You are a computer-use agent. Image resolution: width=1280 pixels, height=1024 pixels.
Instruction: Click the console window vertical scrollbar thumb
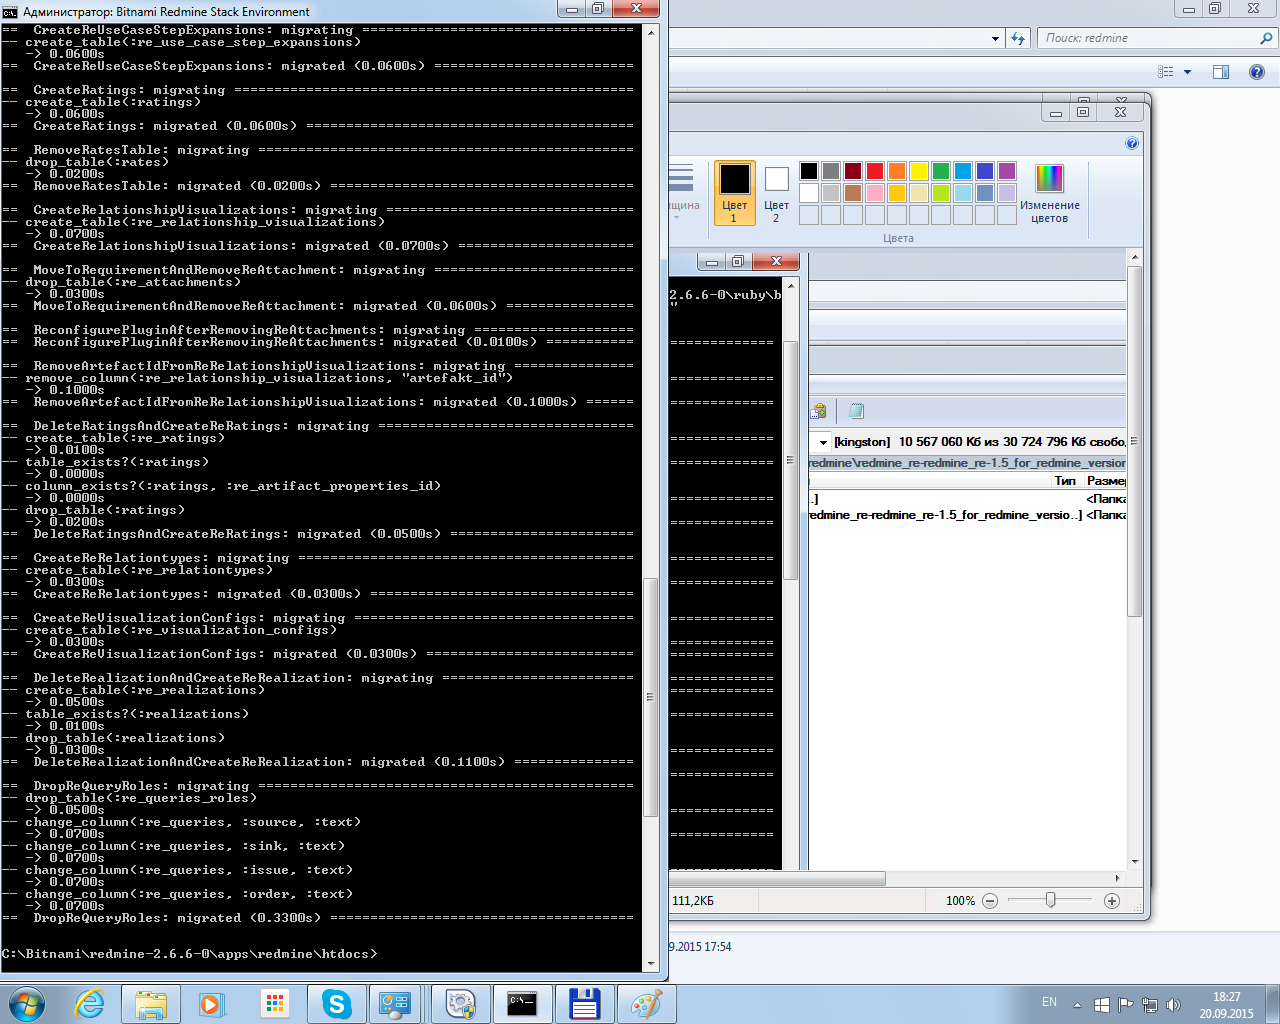tap(651, 697)
